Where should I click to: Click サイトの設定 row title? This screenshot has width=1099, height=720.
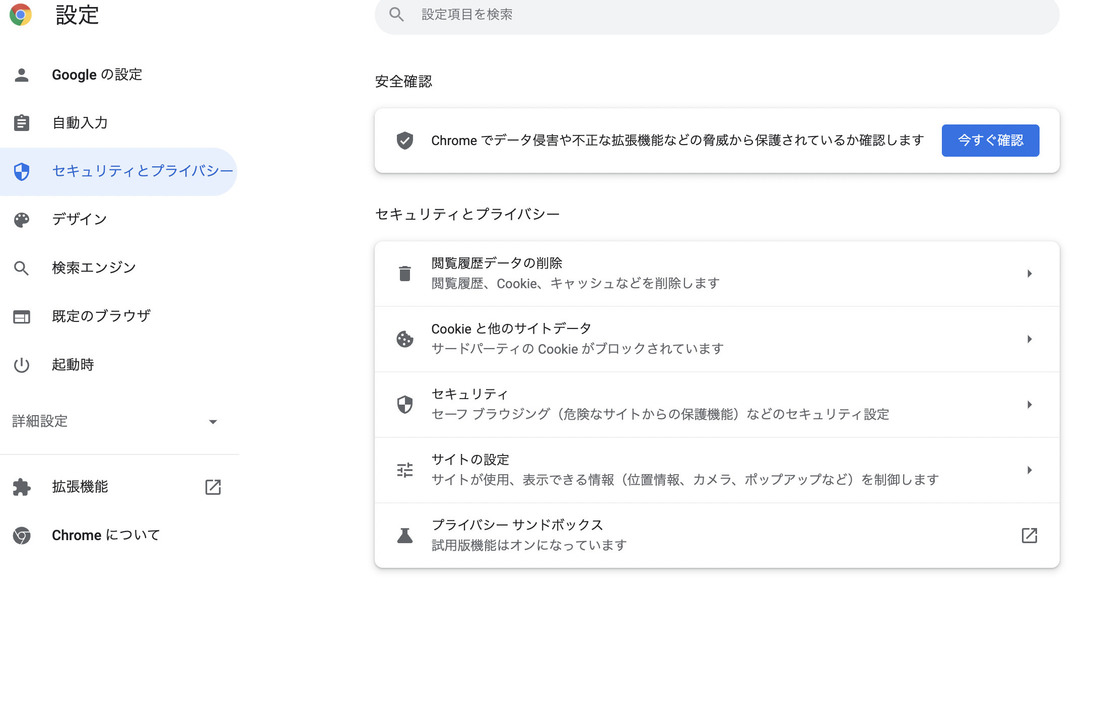(470, 459)
